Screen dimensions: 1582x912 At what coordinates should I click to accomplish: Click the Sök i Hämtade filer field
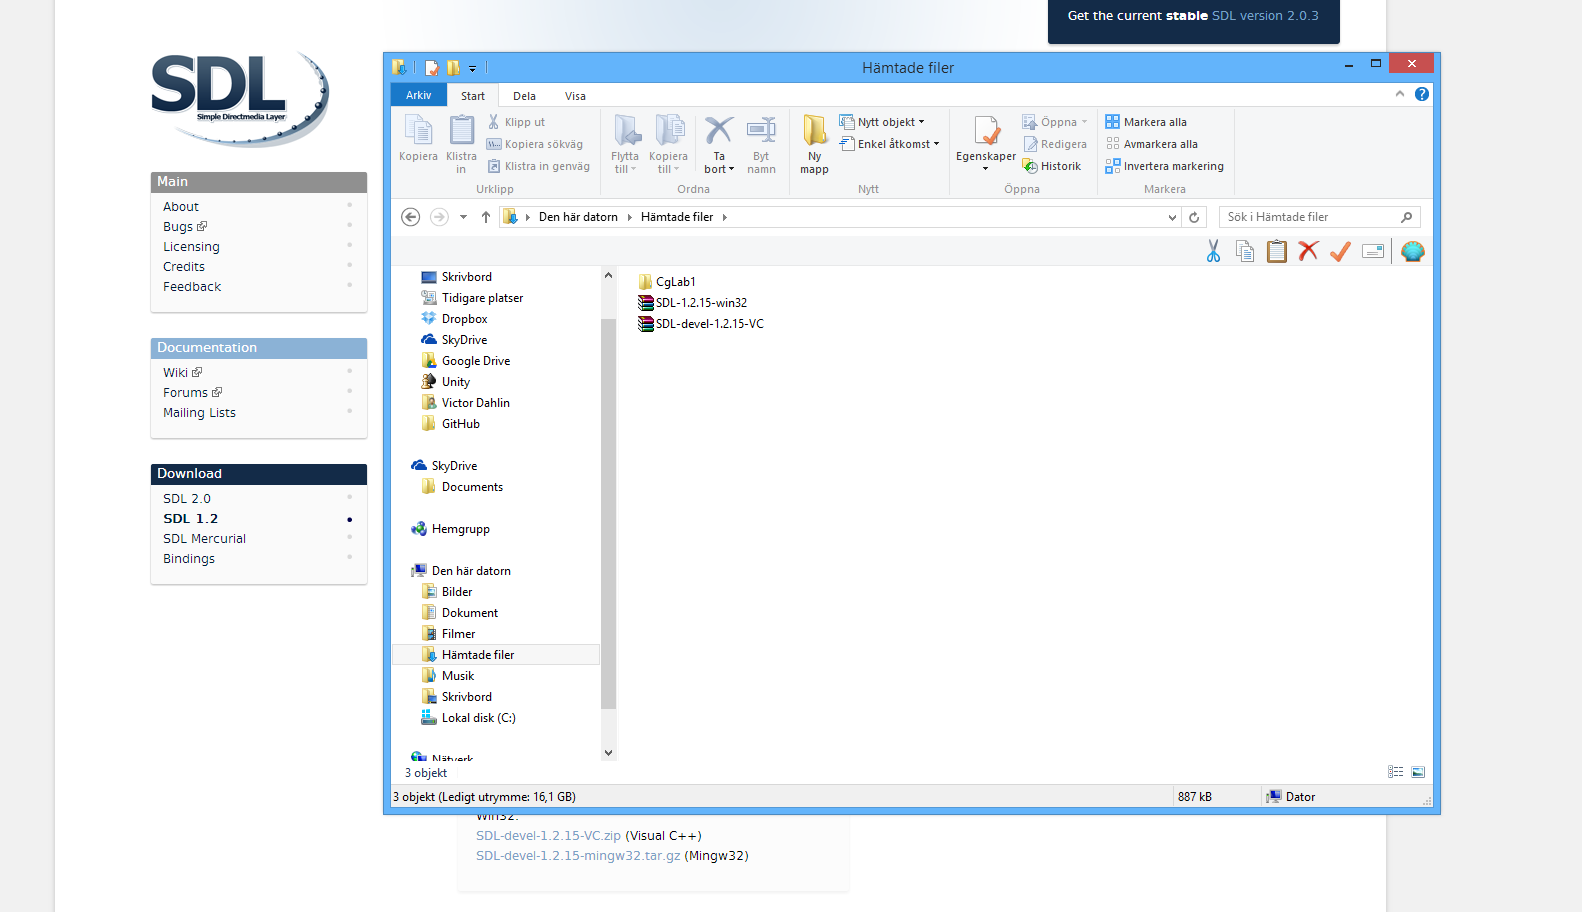1319,217
